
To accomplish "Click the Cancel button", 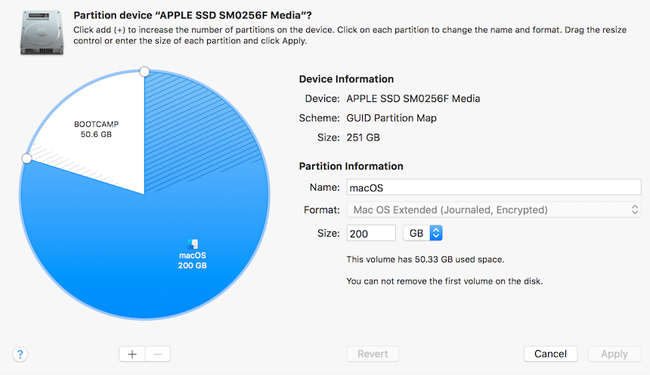I will click(550, 354).
